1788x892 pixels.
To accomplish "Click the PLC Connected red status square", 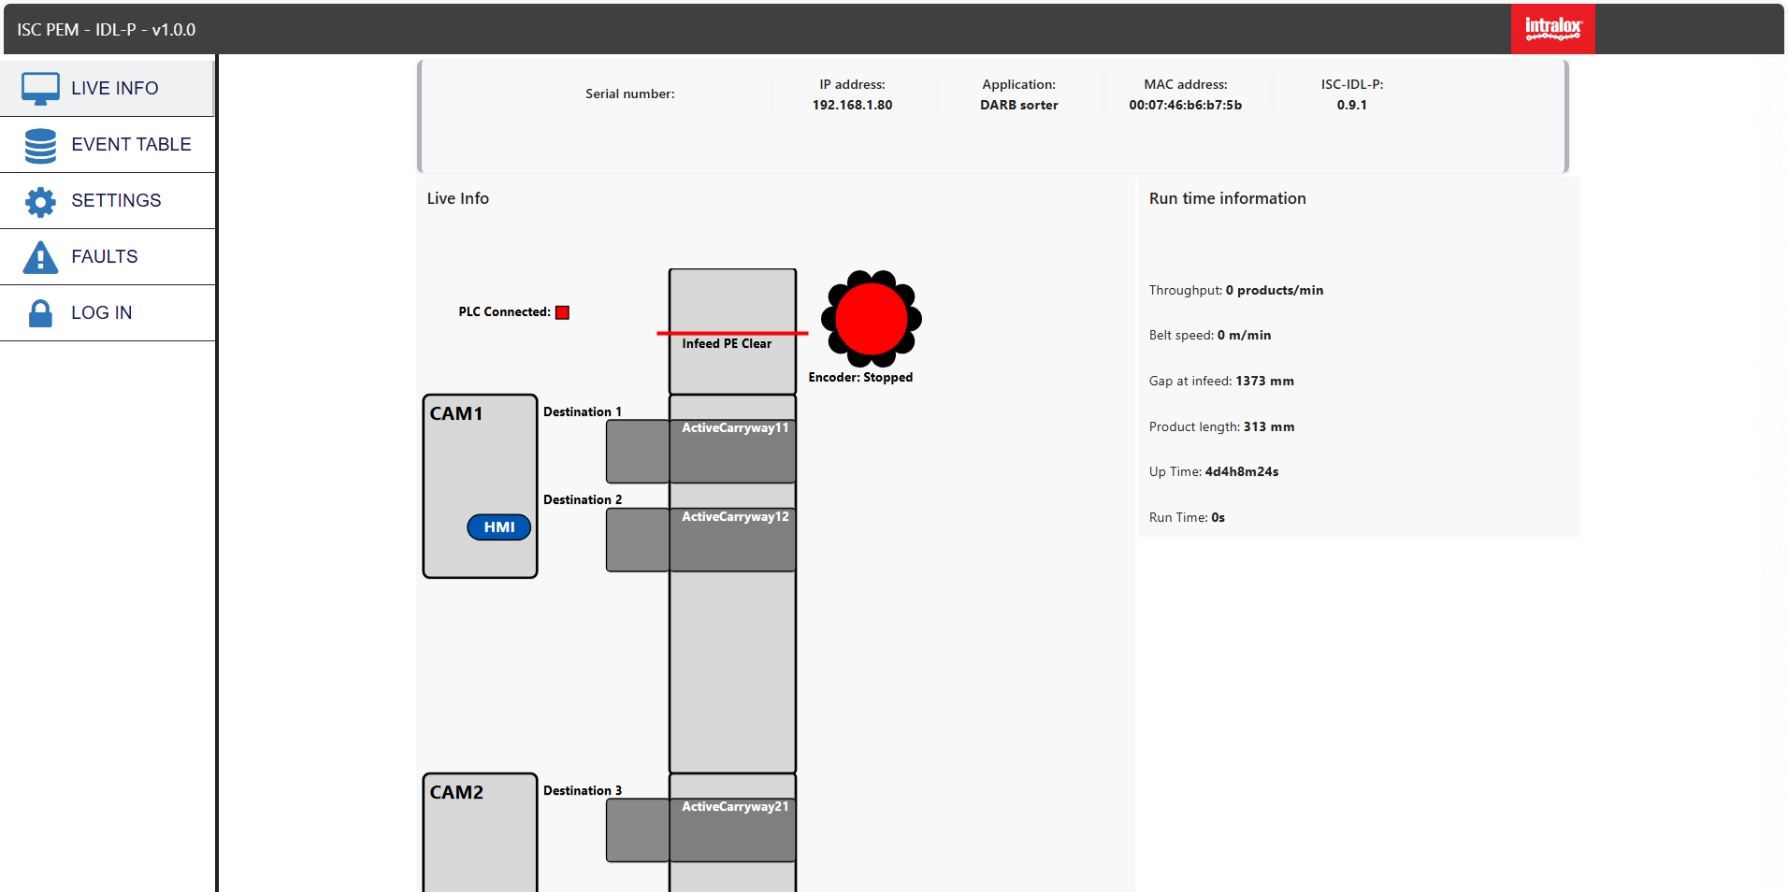I will [x=562, y=312].
